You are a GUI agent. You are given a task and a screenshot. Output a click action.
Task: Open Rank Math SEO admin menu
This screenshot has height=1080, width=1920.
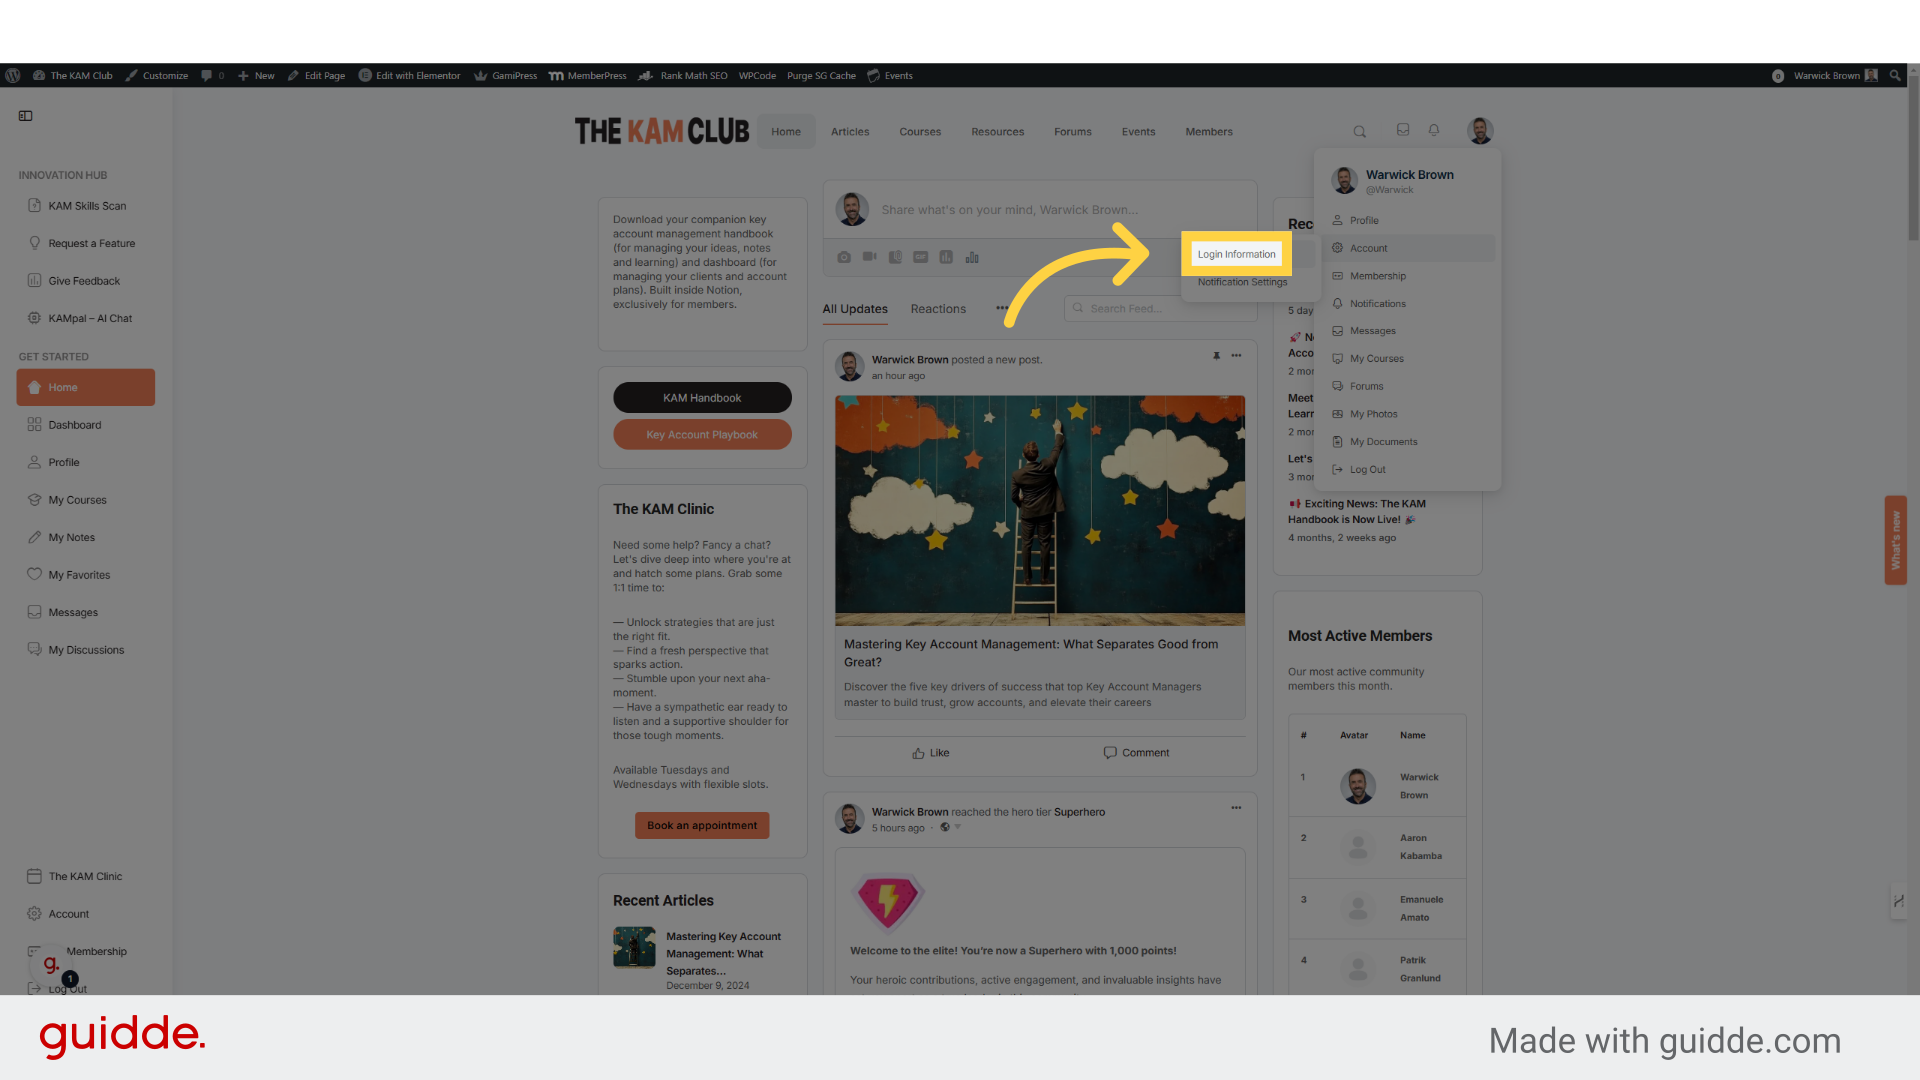[683, 75]
